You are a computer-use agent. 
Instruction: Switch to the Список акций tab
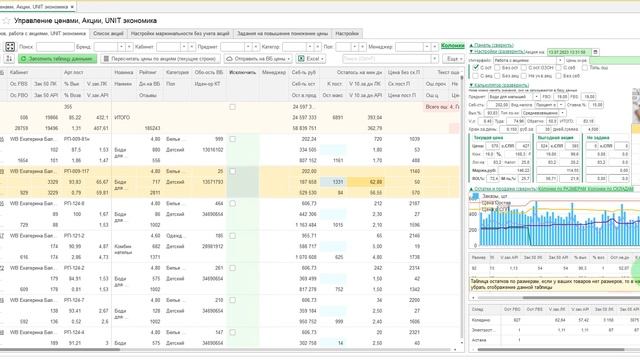pyautogui.click(x=108, y=33)
